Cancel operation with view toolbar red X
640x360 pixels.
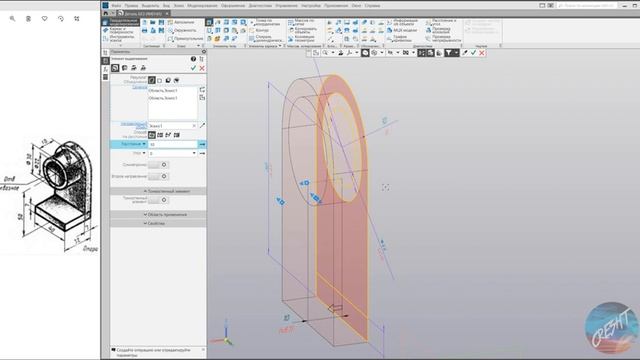coord(482,53)
